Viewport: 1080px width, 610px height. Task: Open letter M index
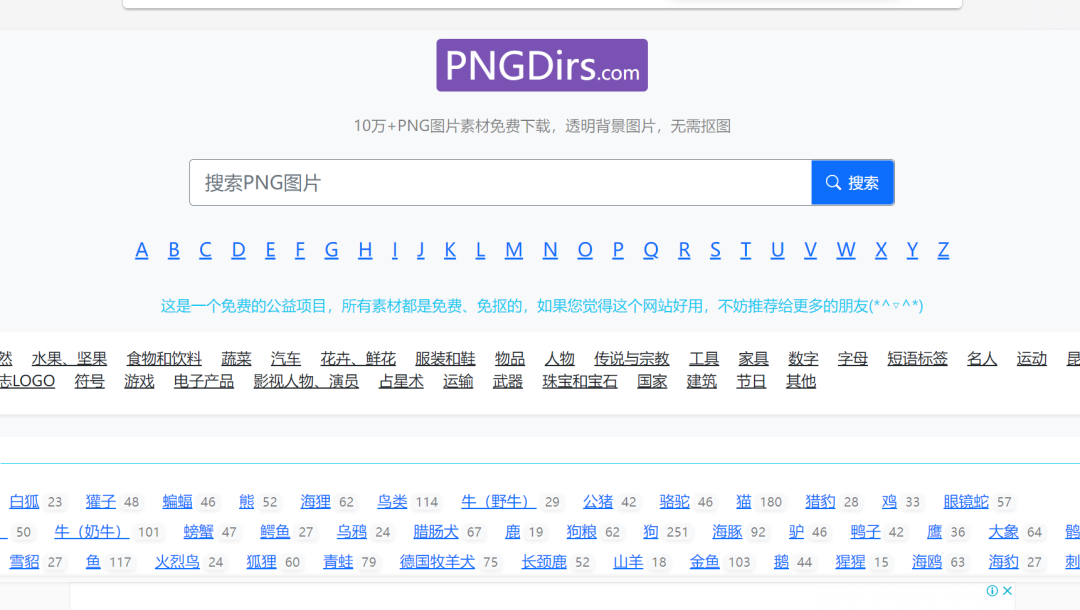tap(514, 250)
